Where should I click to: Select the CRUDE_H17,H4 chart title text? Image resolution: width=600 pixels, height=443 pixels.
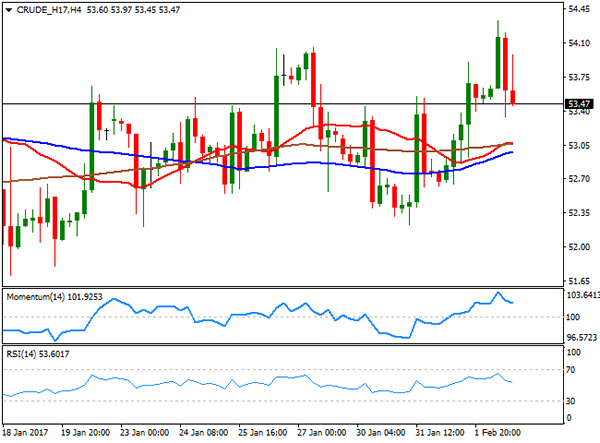tap(49, 10)
